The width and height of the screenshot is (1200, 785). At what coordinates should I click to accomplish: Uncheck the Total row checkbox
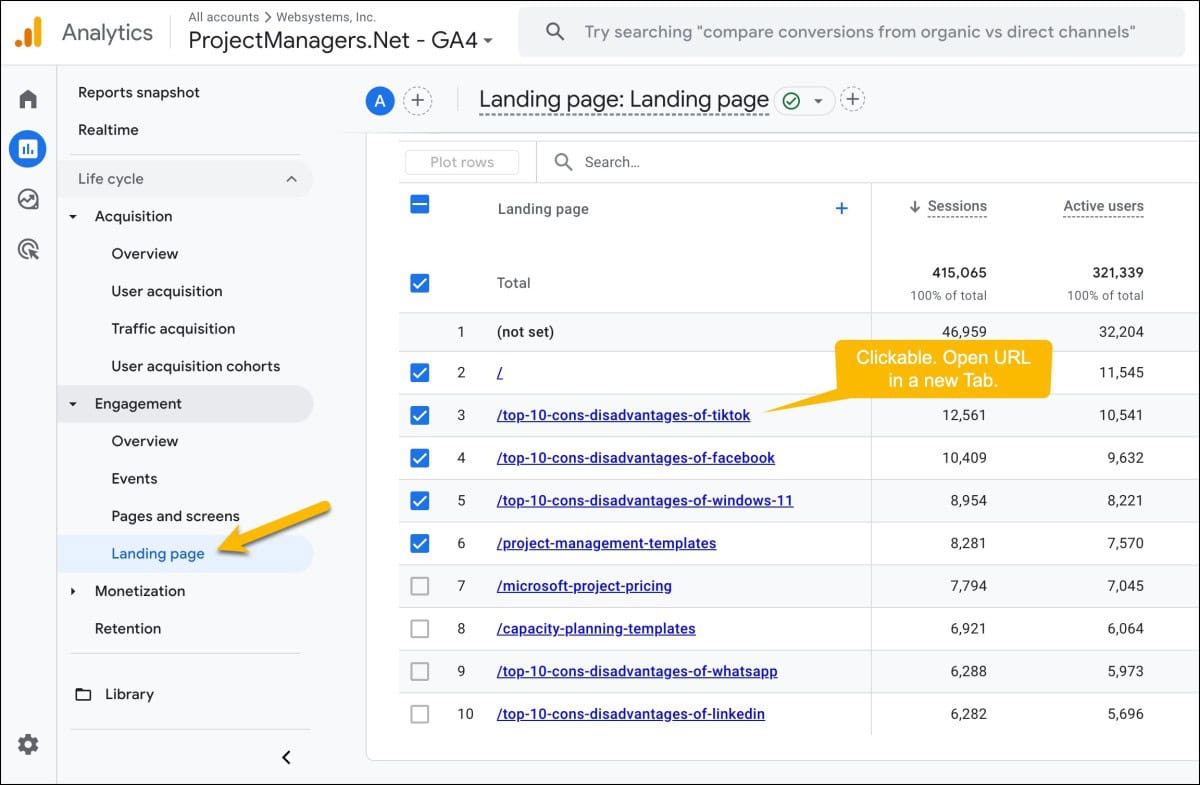coord(420,283)
